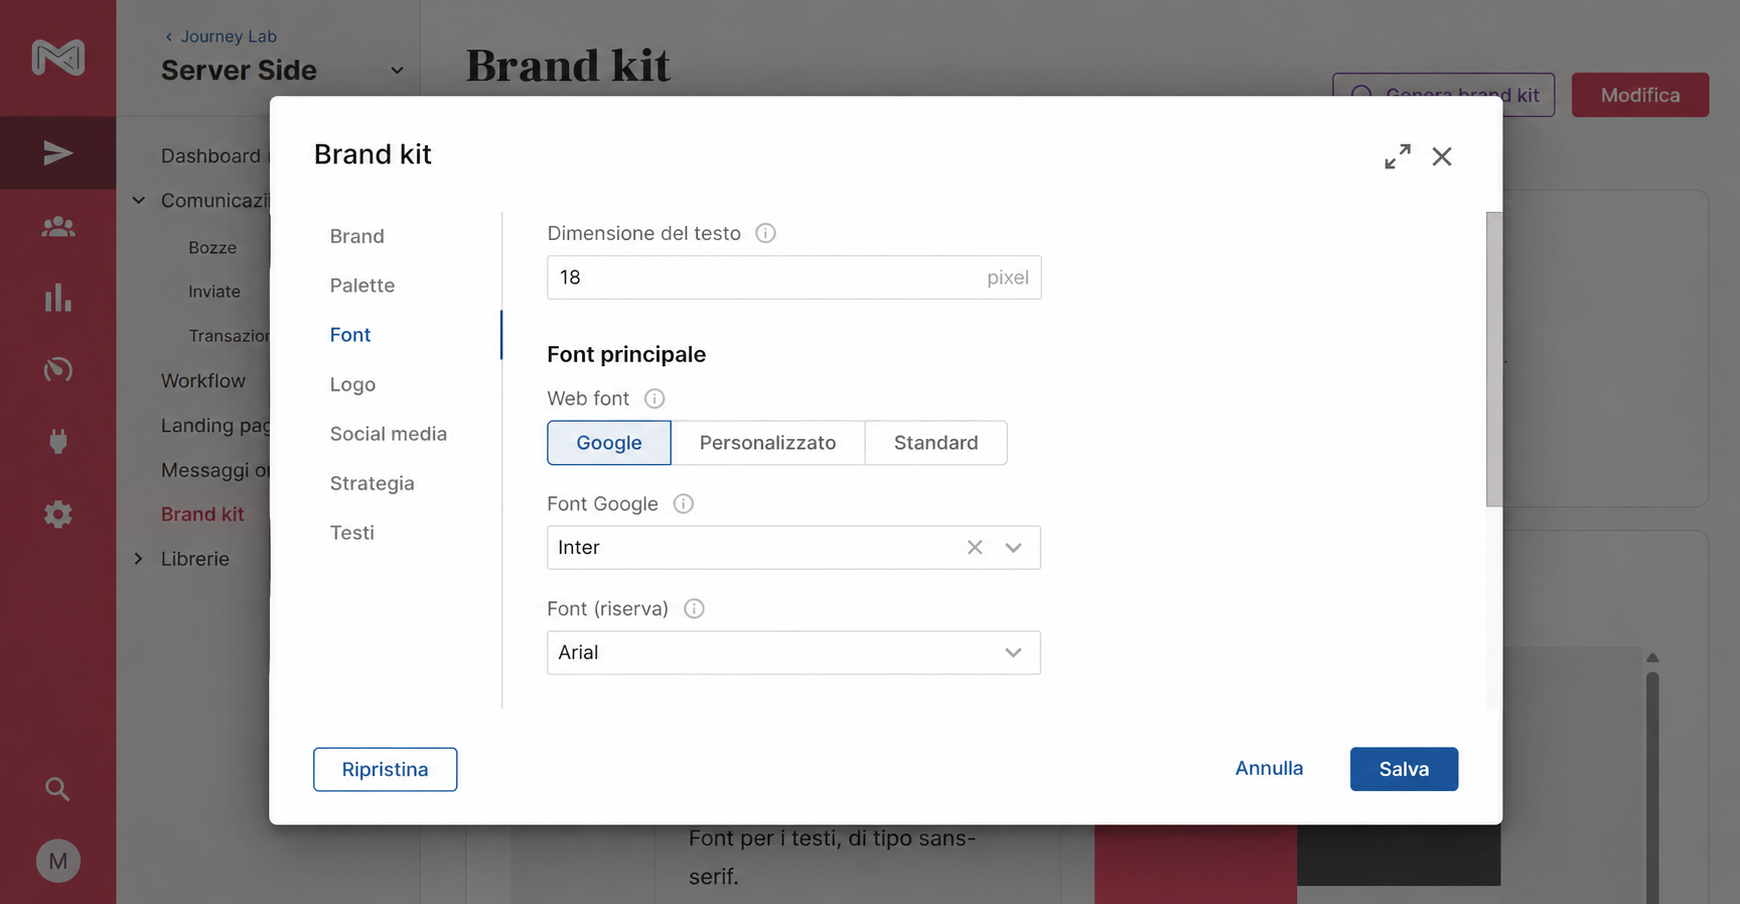Click the Font (riserva) info icon
This screenshot has width=1740, height=904.
point(694,609)
